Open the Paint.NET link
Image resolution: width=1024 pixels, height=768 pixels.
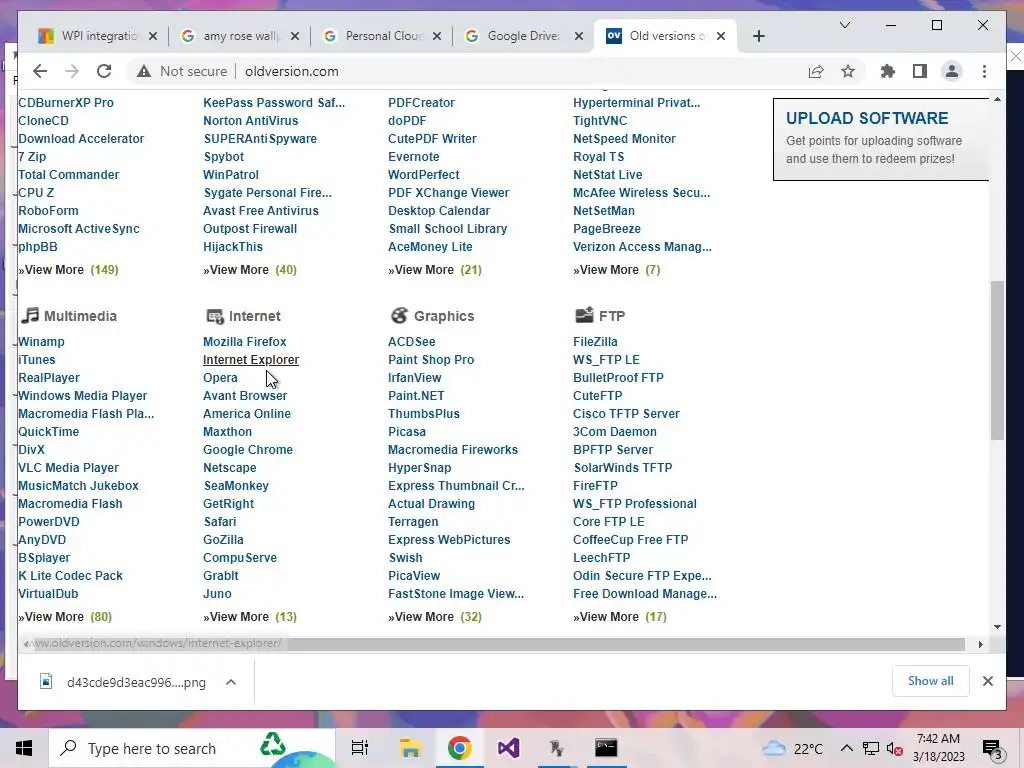coord(416,396)
